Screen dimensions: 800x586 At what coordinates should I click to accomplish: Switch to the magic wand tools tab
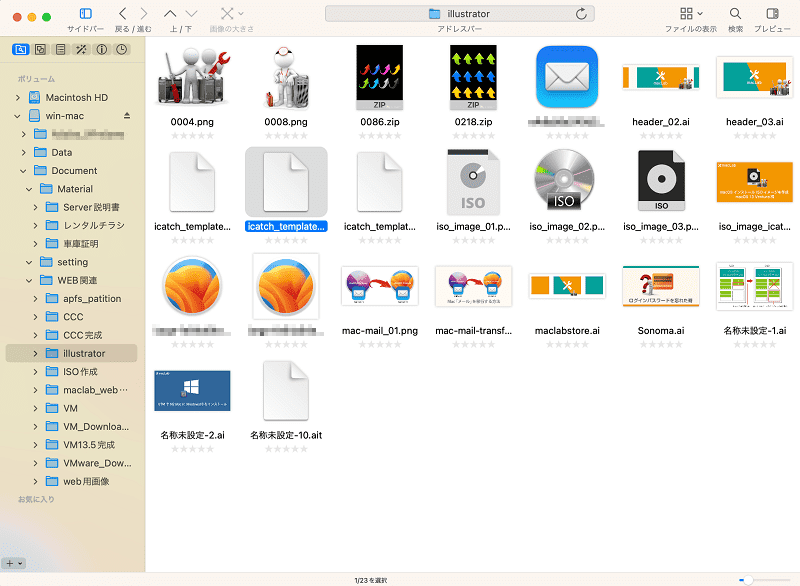tap(81, 49)
